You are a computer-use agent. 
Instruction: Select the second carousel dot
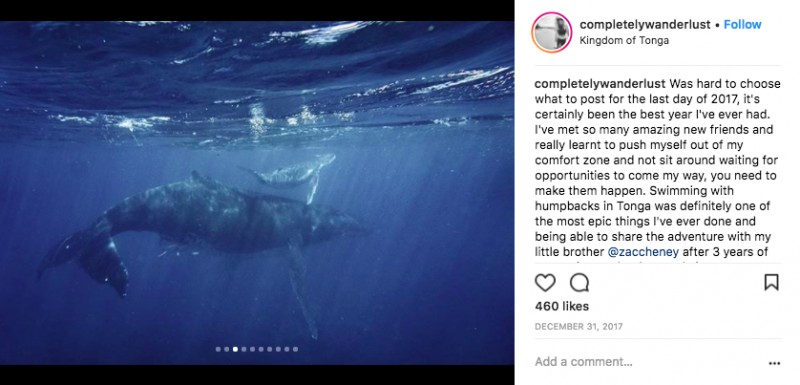(x=227, y=349)
